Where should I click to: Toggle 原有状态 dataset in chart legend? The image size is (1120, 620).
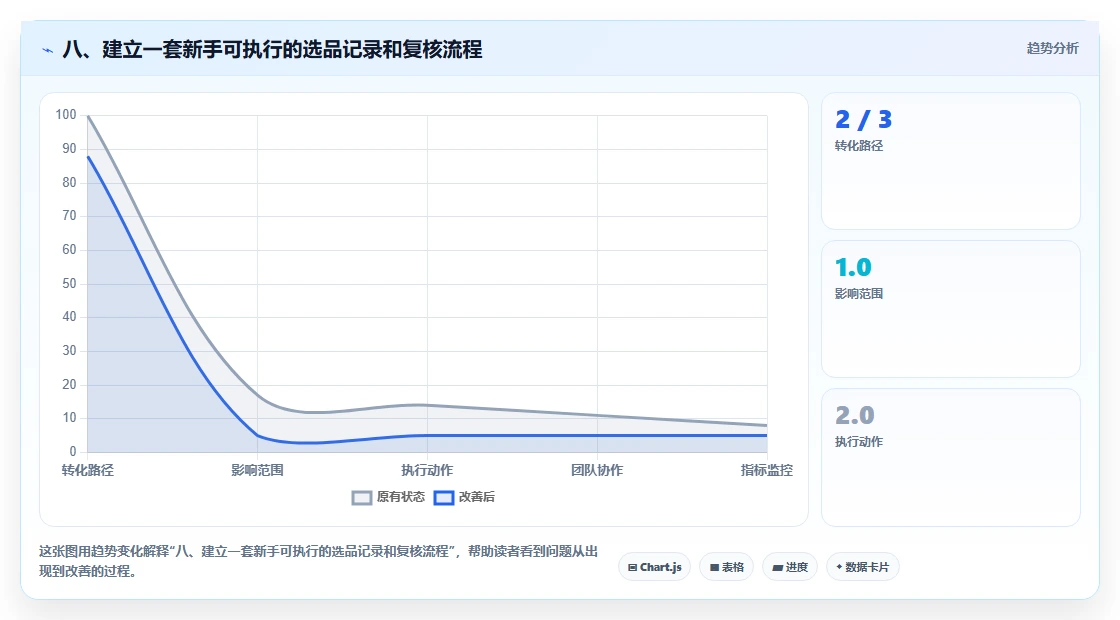coord(388,497)
